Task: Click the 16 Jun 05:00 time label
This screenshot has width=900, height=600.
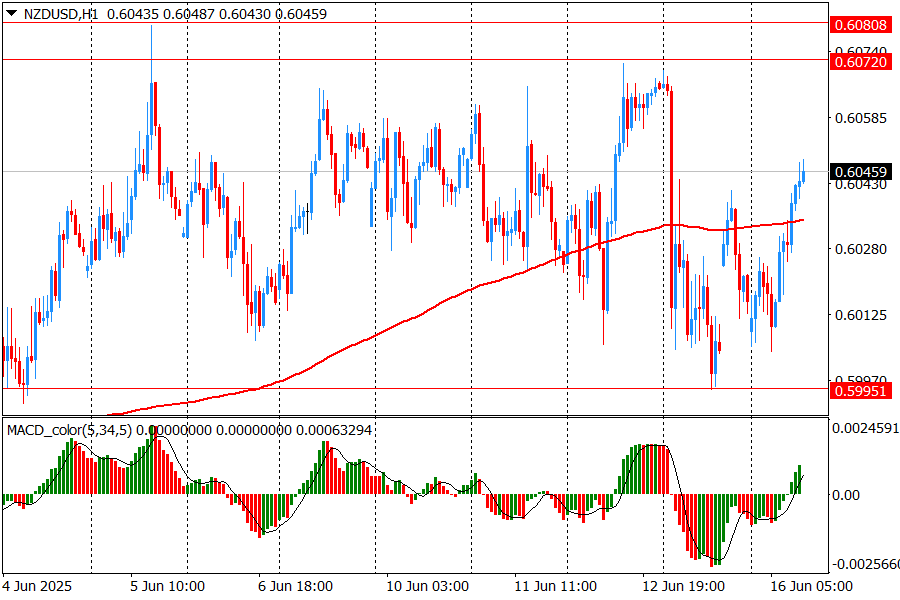Action: 813,585
